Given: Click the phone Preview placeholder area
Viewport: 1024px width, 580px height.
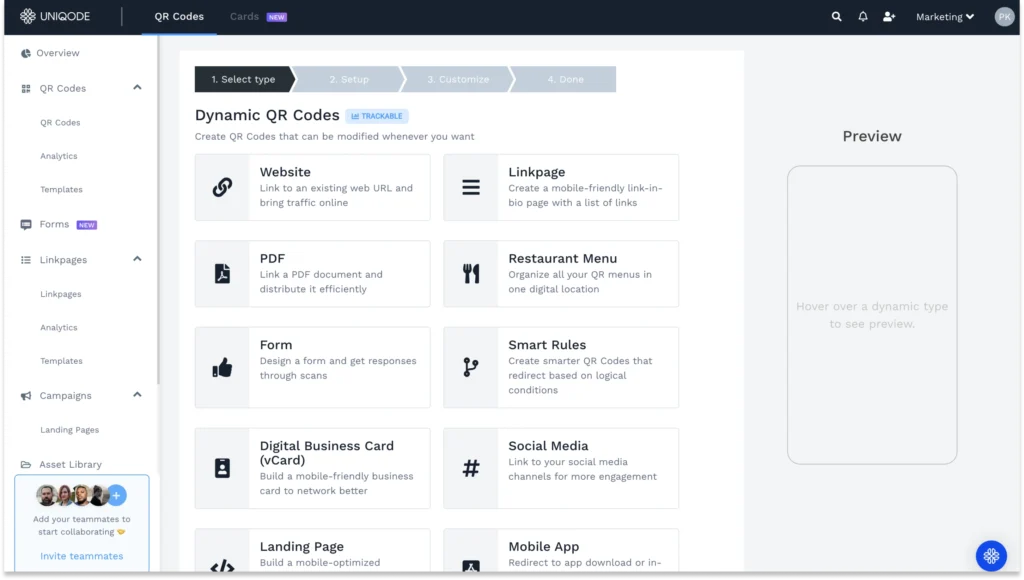Looking at the screenshot, I should pos(872,315).
